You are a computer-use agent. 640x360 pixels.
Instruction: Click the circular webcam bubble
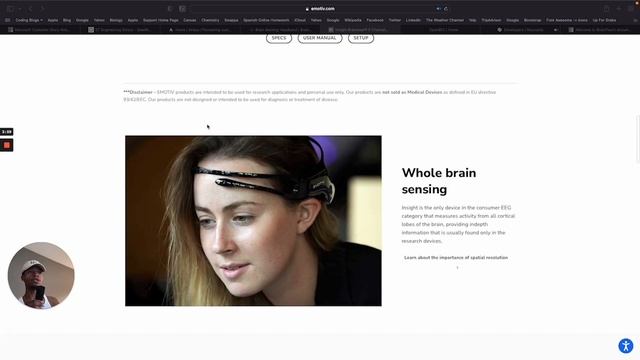click(x=41, y=276)
